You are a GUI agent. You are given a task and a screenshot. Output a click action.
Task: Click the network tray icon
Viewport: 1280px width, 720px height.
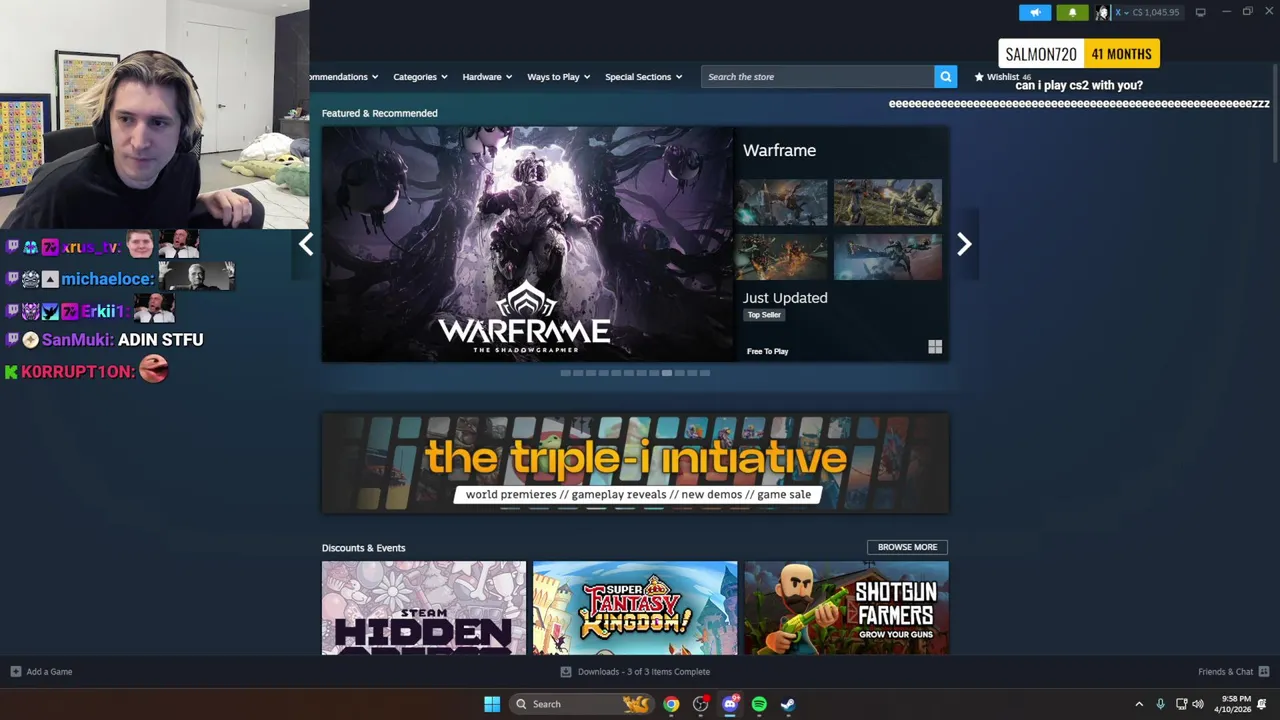pyautogui.click(x=1181, y=704)
